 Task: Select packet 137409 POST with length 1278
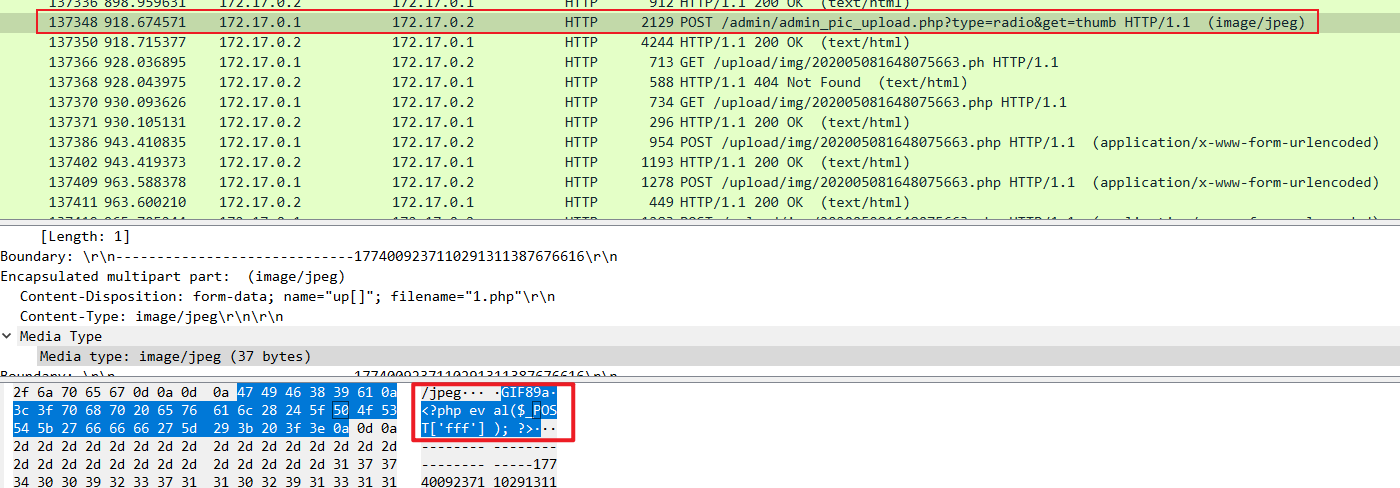(x=700, y=182)
